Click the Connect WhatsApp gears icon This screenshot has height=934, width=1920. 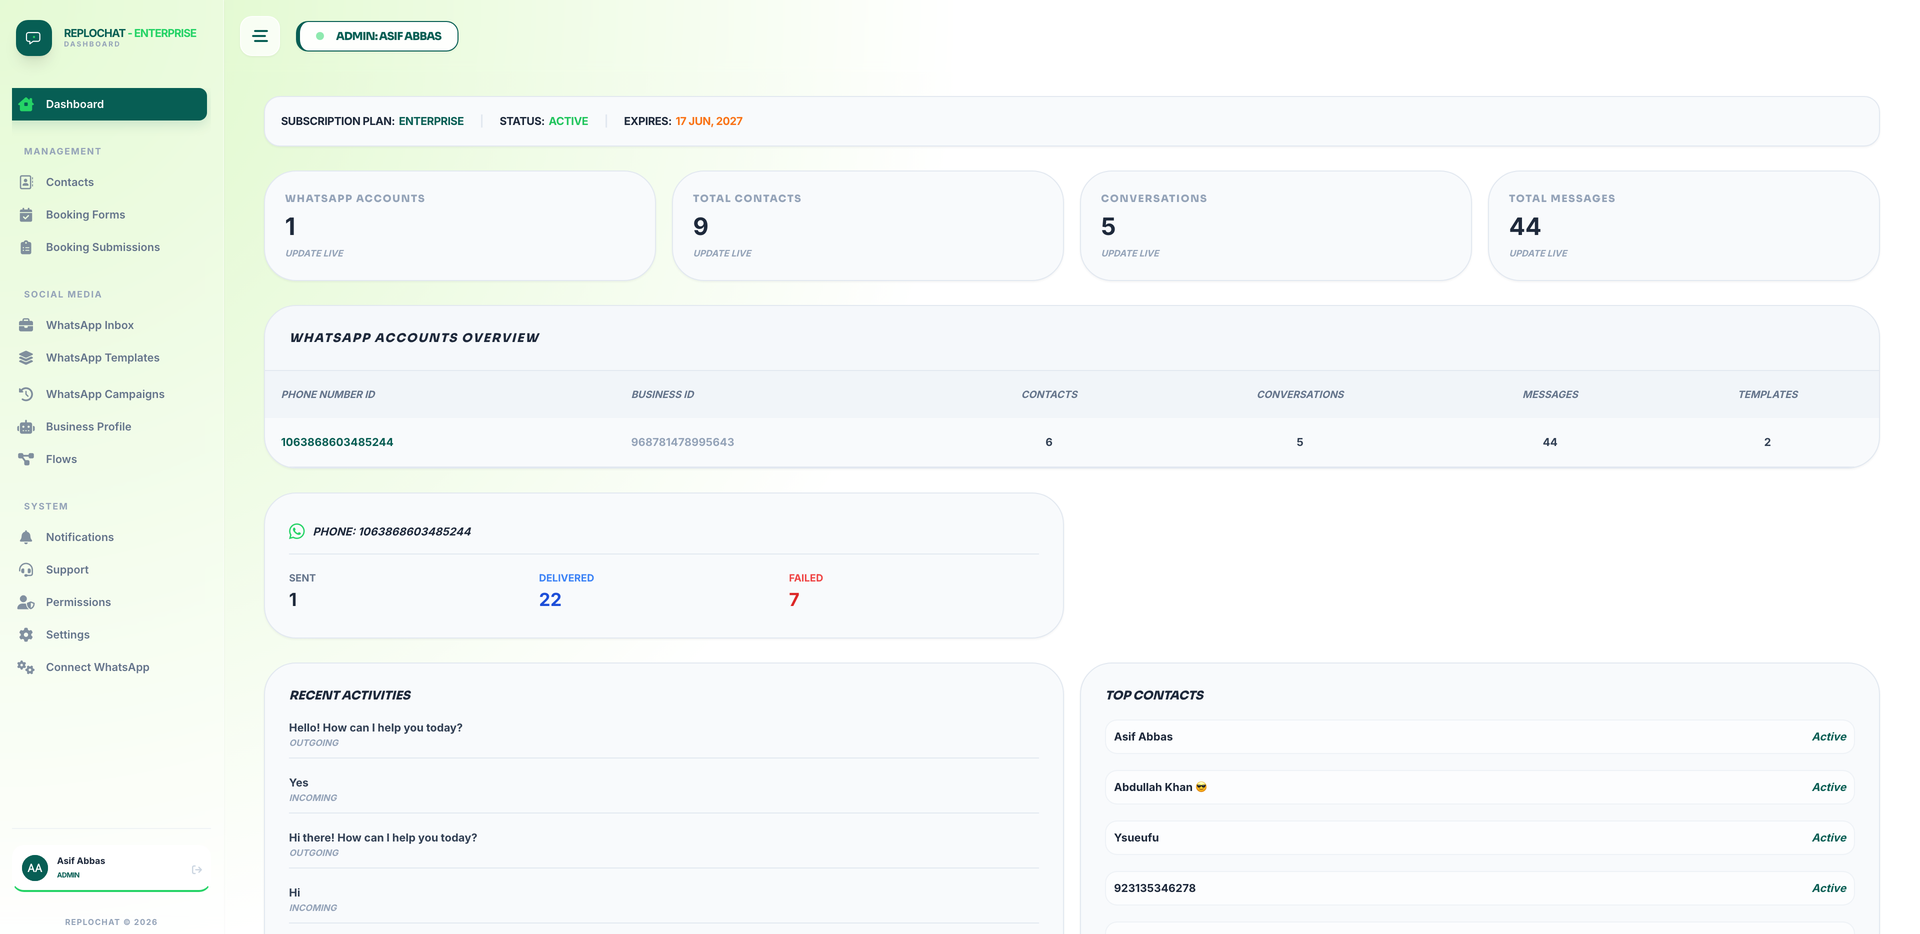click(26, 667)
